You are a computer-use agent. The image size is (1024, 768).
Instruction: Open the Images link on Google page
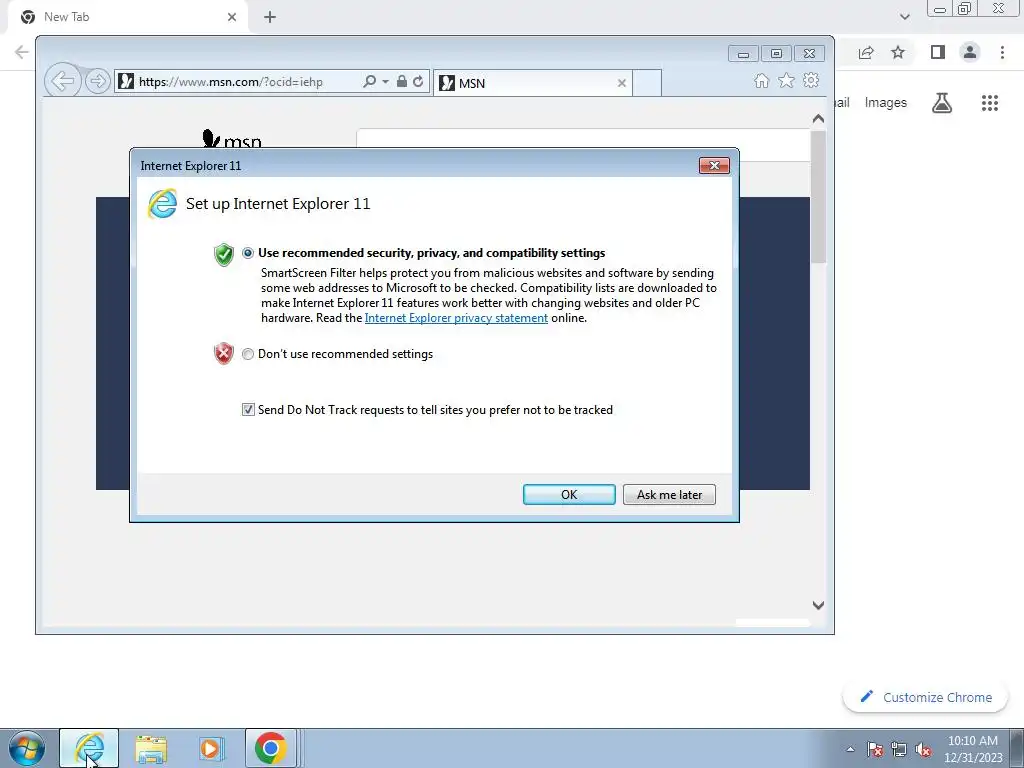(x=886, y=103)
